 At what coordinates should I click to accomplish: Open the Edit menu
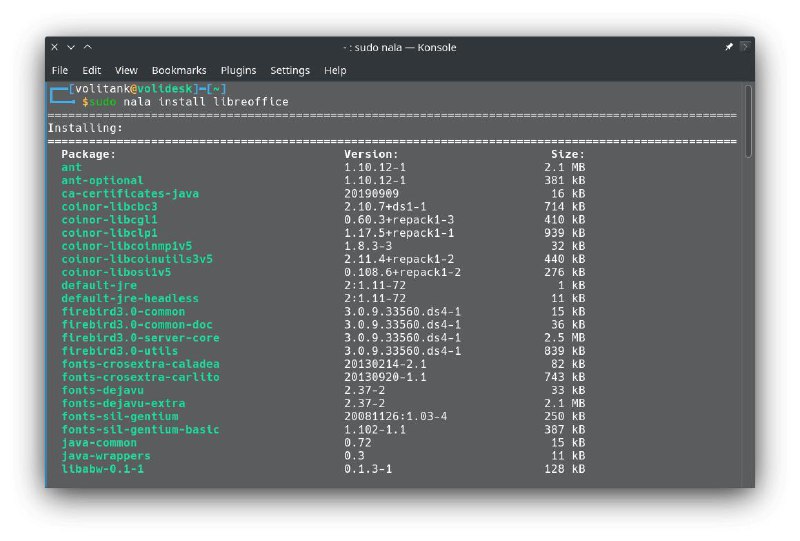point(92,70)
